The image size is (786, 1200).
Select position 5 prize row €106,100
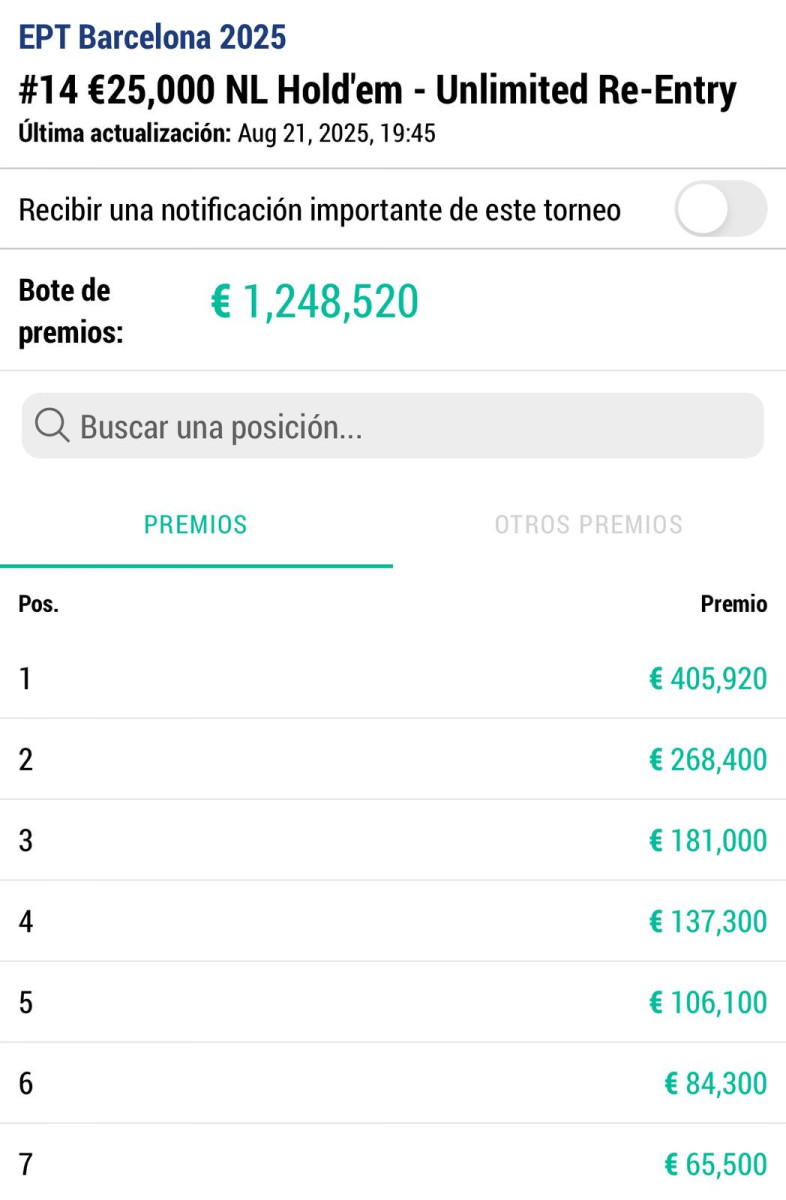tap(393, 1003)
